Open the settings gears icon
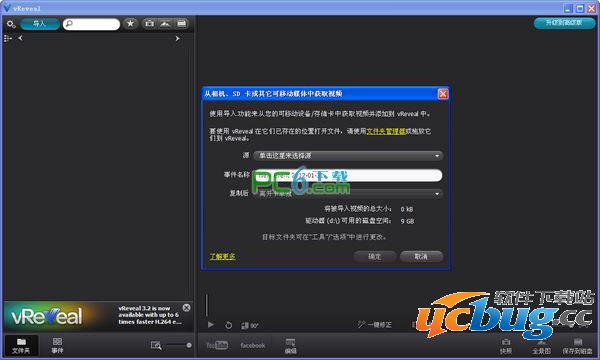 [x=11, y=24]
